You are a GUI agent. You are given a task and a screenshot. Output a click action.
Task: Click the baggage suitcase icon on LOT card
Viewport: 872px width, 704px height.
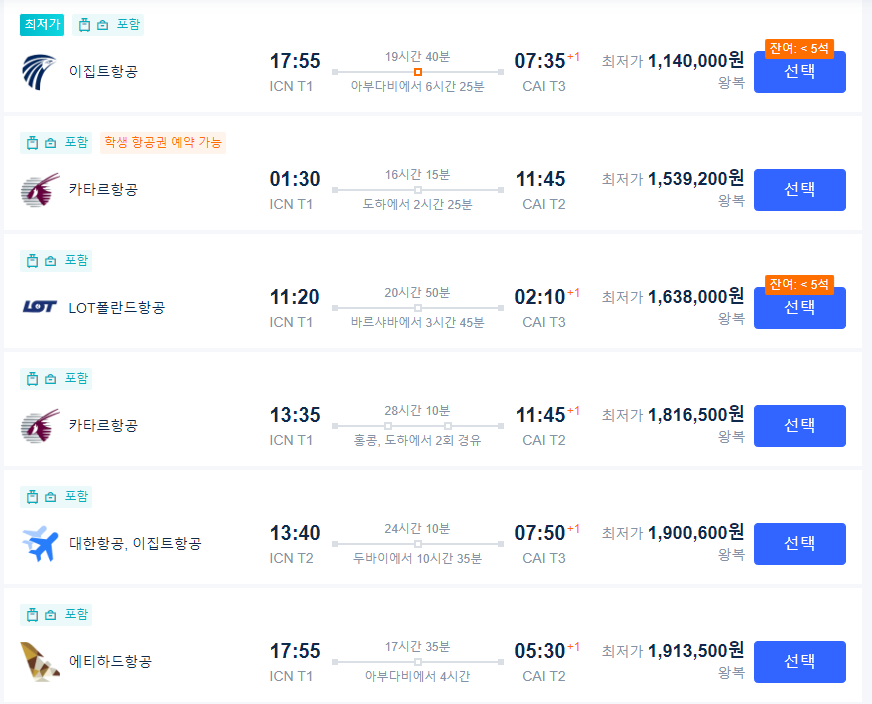[x=31, y=259]
